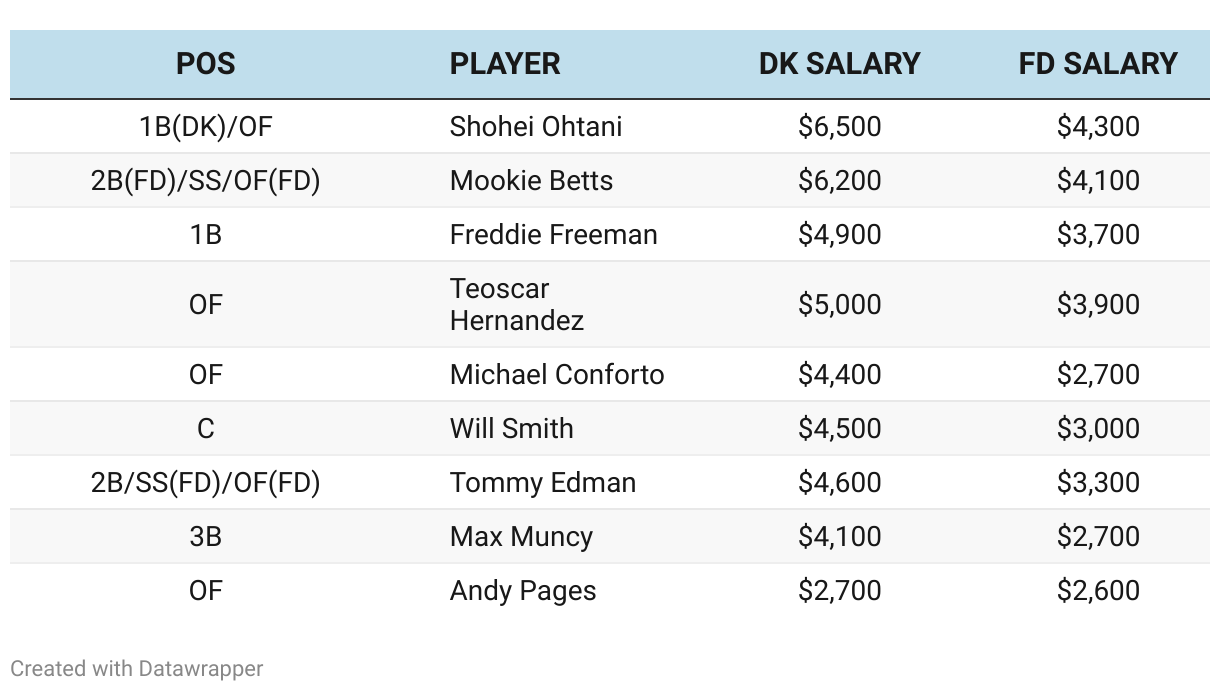Screen dimensions: 1220x692
Task: Click the Created with Datawrapper credit
Action: 137,668
